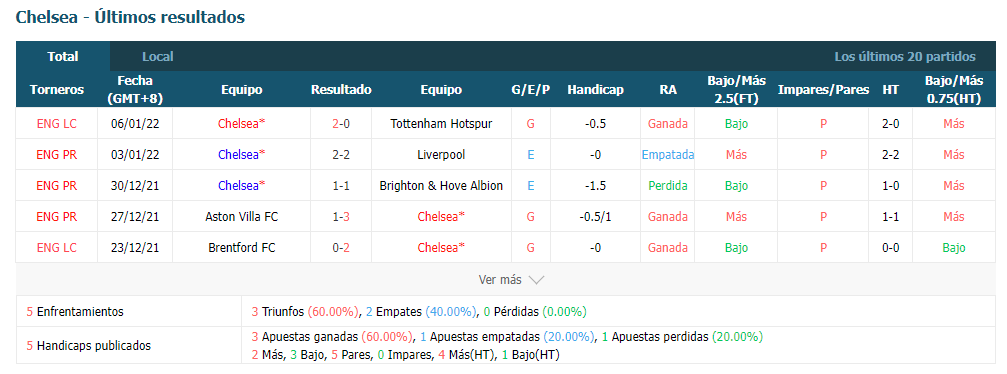The height and width of the screenshot is (374, 1007).
Task: Click Chelsea in the 30/12/21 row
Action: [x=241, y=185]
